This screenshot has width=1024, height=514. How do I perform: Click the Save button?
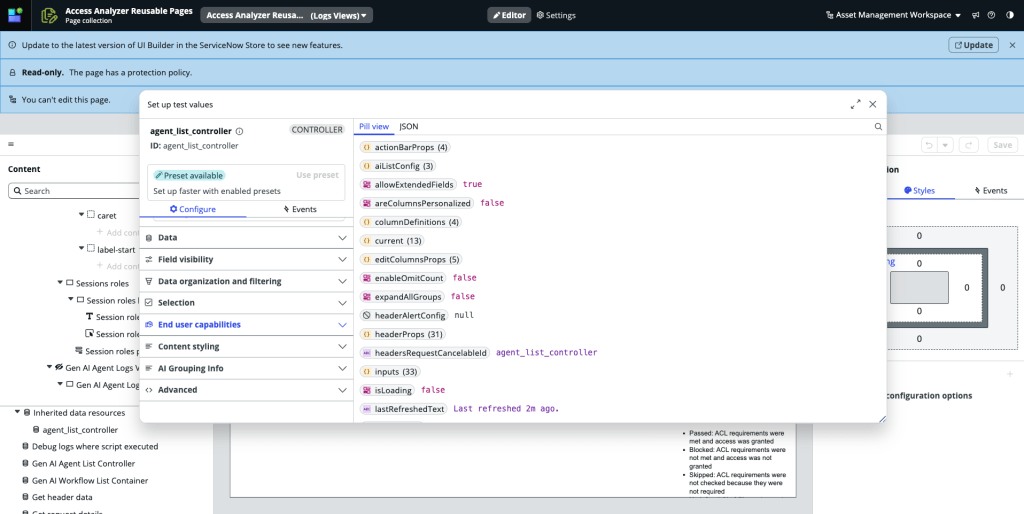(x=1002, y=145)
